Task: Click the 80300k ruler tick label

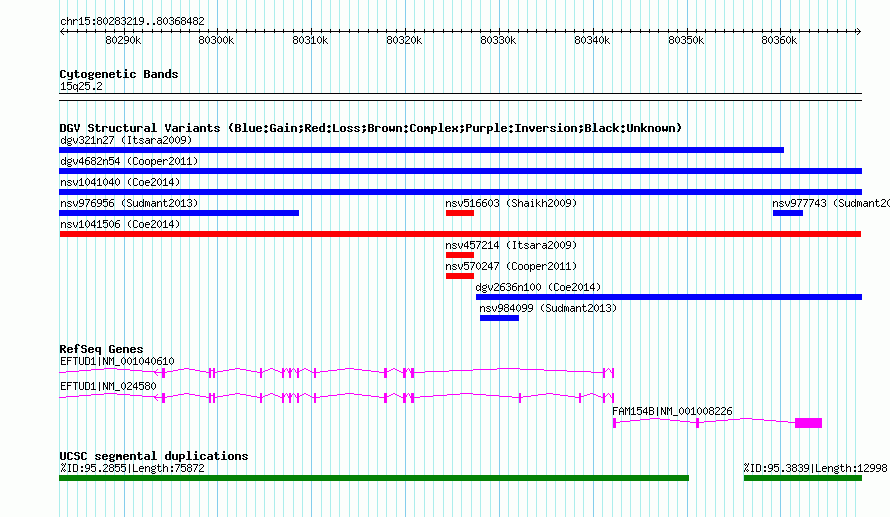Action: point(216,40)
